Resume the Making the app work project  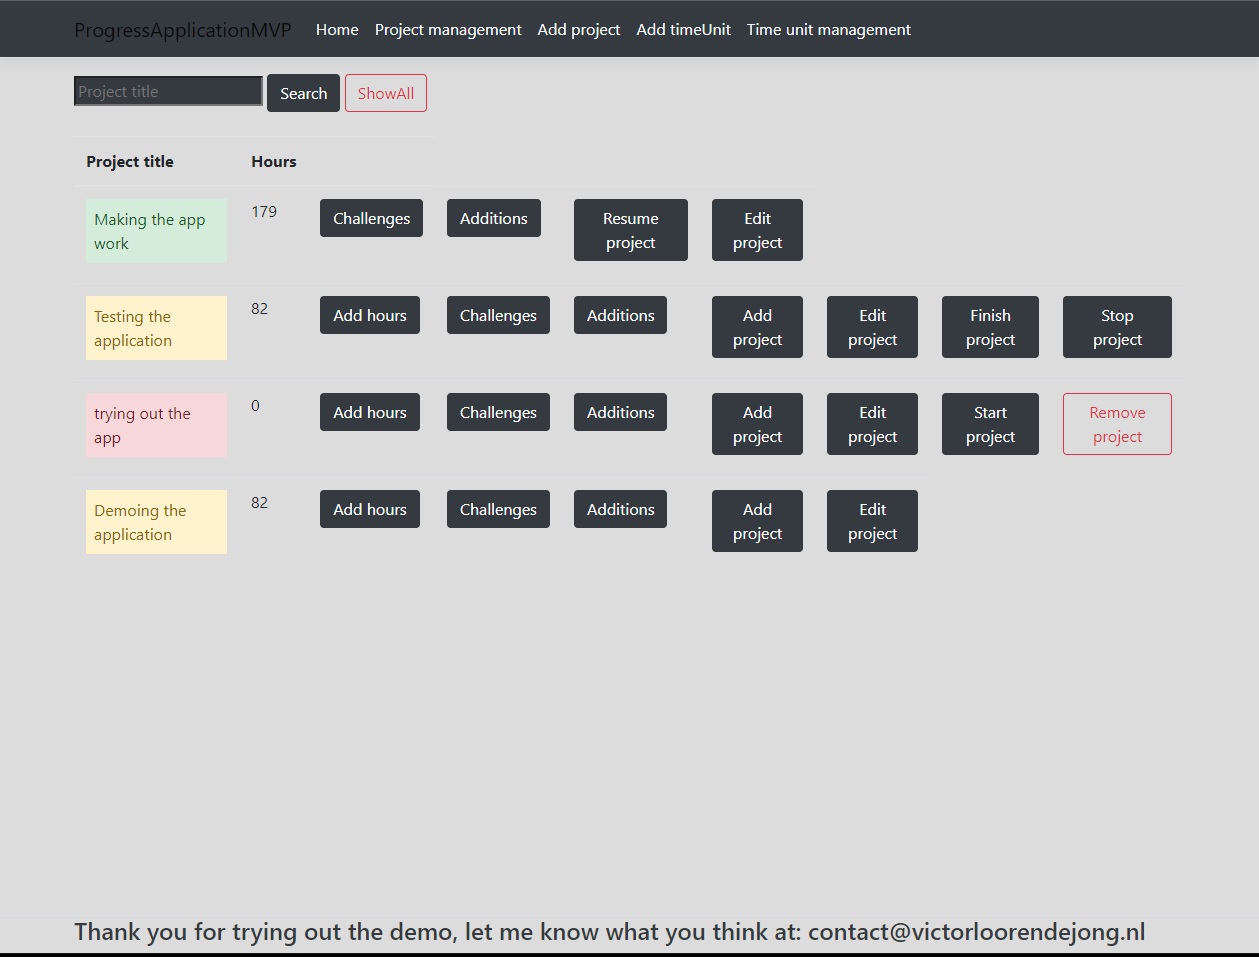click(x=630, y=230)
